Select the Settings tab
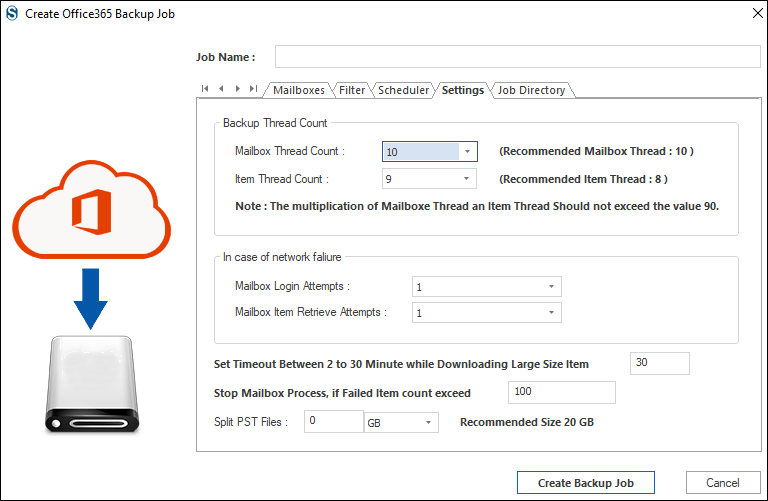 (462, 90)
